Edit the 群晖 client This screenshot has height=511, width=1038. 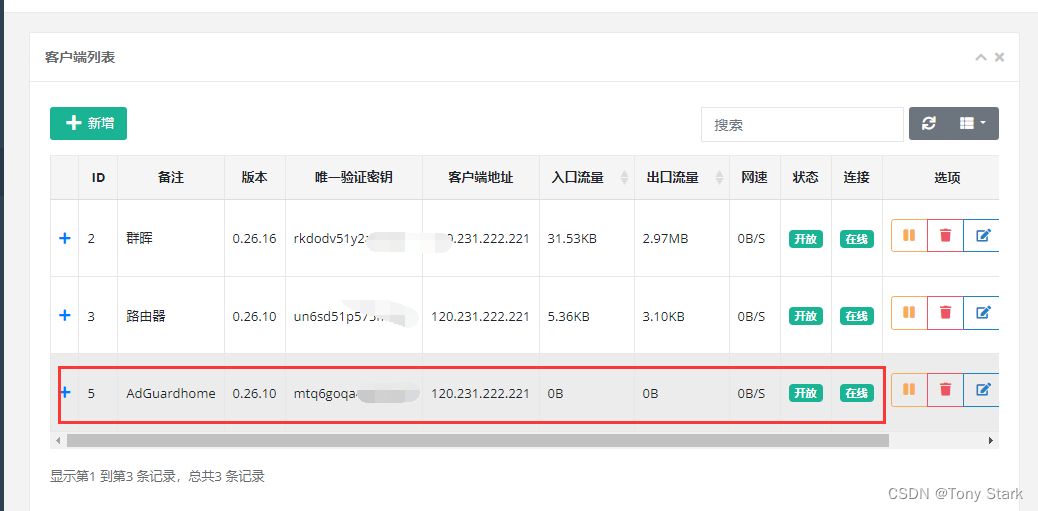(981, 236)
